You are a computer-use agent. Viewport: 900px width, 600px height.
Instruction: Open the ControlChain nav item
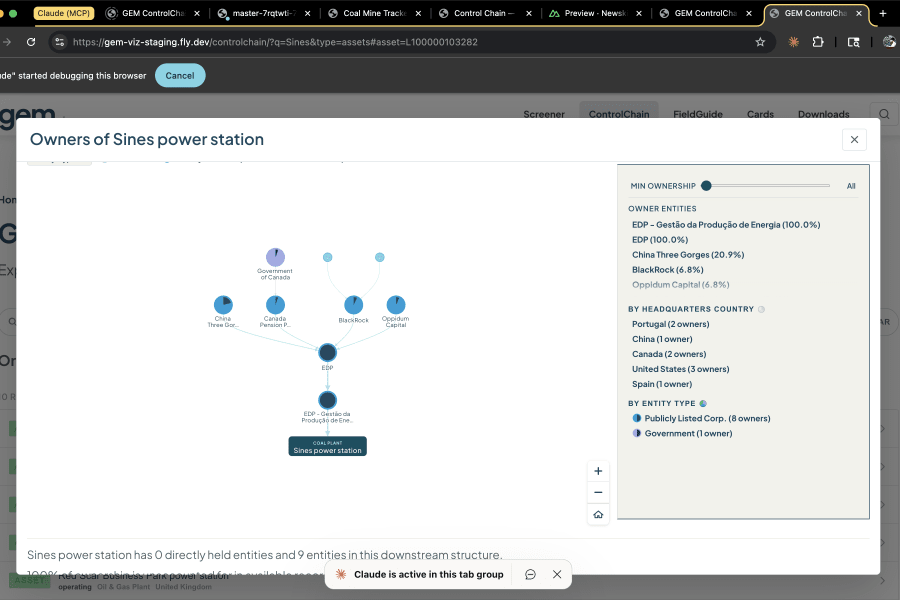[x=619, y=114]
